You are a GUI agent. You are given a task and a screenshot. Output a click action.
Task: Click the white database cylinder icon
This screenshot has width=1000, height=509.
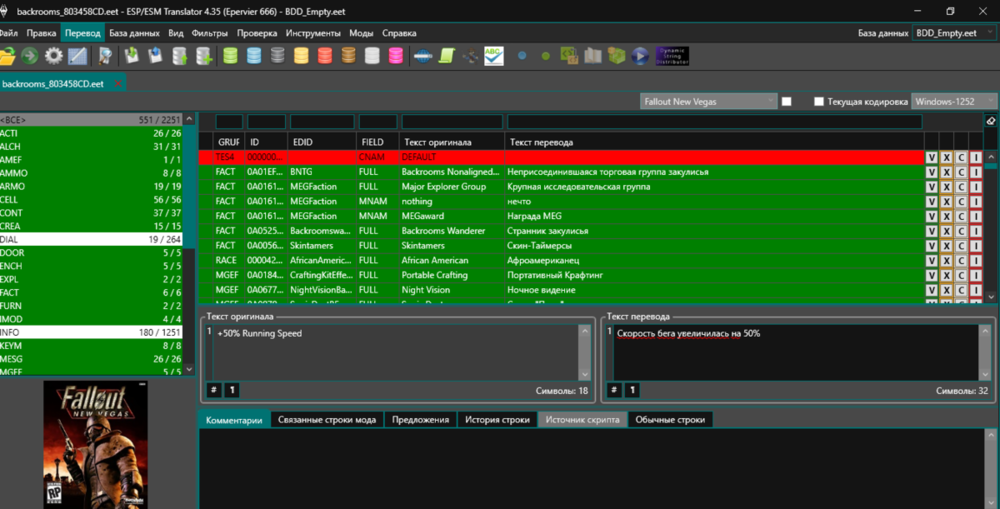point(372,56)
